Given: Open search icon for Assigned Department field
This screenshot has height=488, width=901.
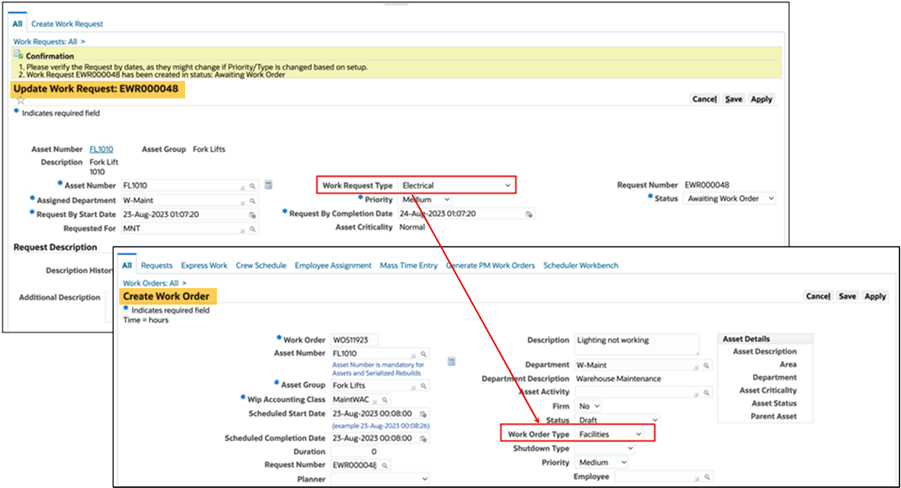Looking at the screenshot, I should point(252,201).
